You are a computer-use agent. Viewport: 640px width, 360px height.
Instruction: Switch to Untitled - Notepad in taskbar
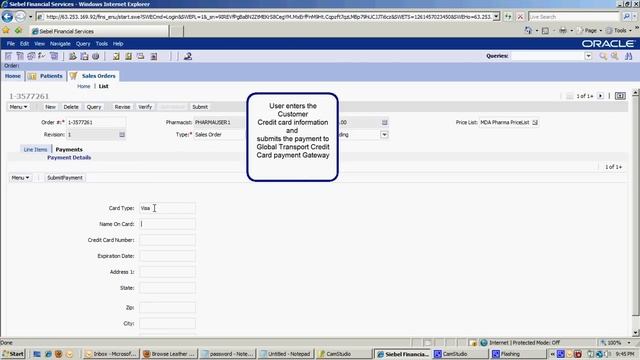pyautogui.click(x=286, y=354)
